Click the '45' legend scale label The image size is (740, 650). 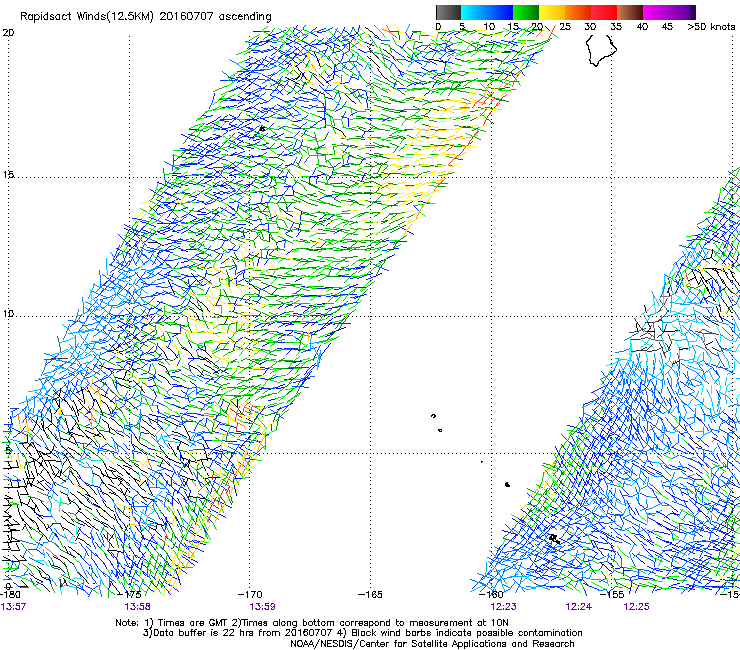tap(667, 27)
